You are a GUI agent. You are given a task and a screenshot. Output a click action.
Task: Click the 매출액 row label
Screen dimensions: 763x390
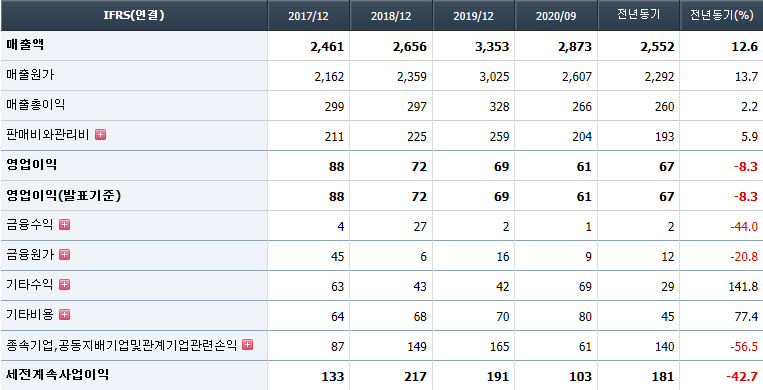25,45
